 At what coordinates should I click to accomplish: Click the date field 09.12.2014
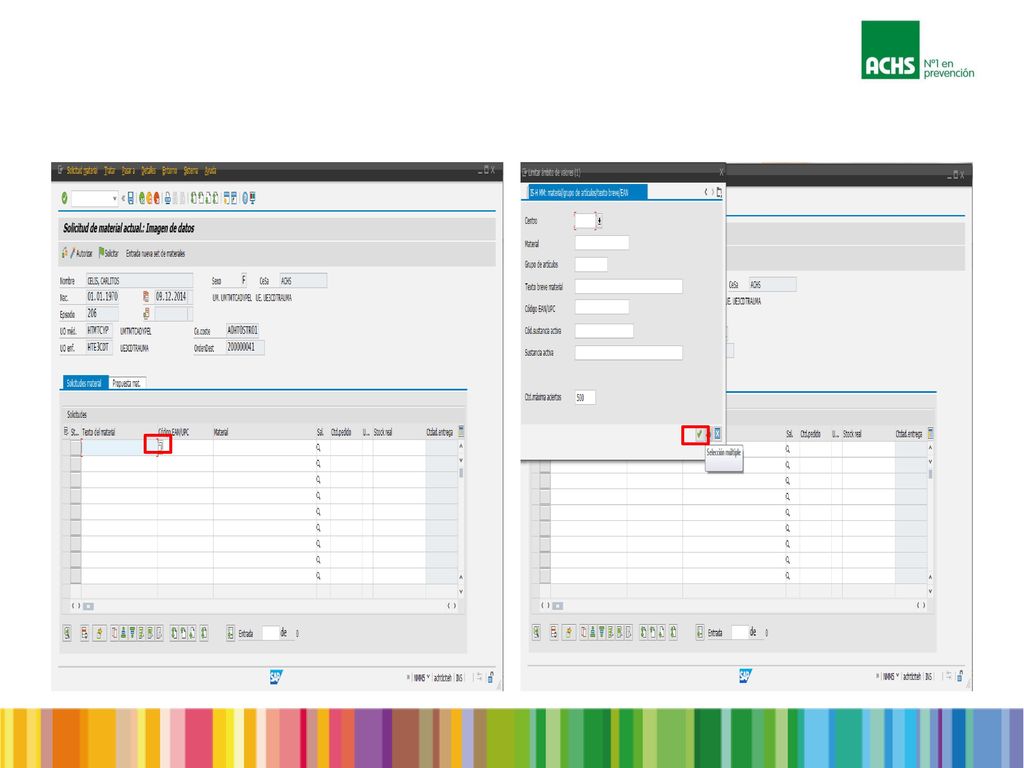coord(172,297)
